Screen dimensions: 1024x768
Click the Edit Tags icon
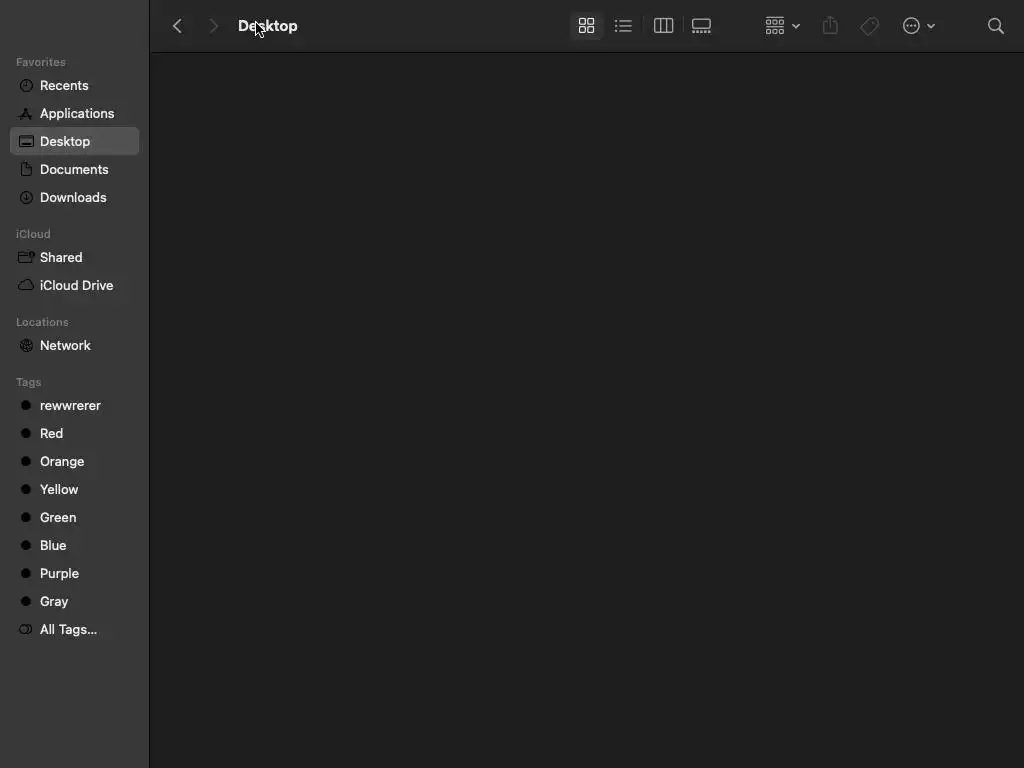coord(869,26)
